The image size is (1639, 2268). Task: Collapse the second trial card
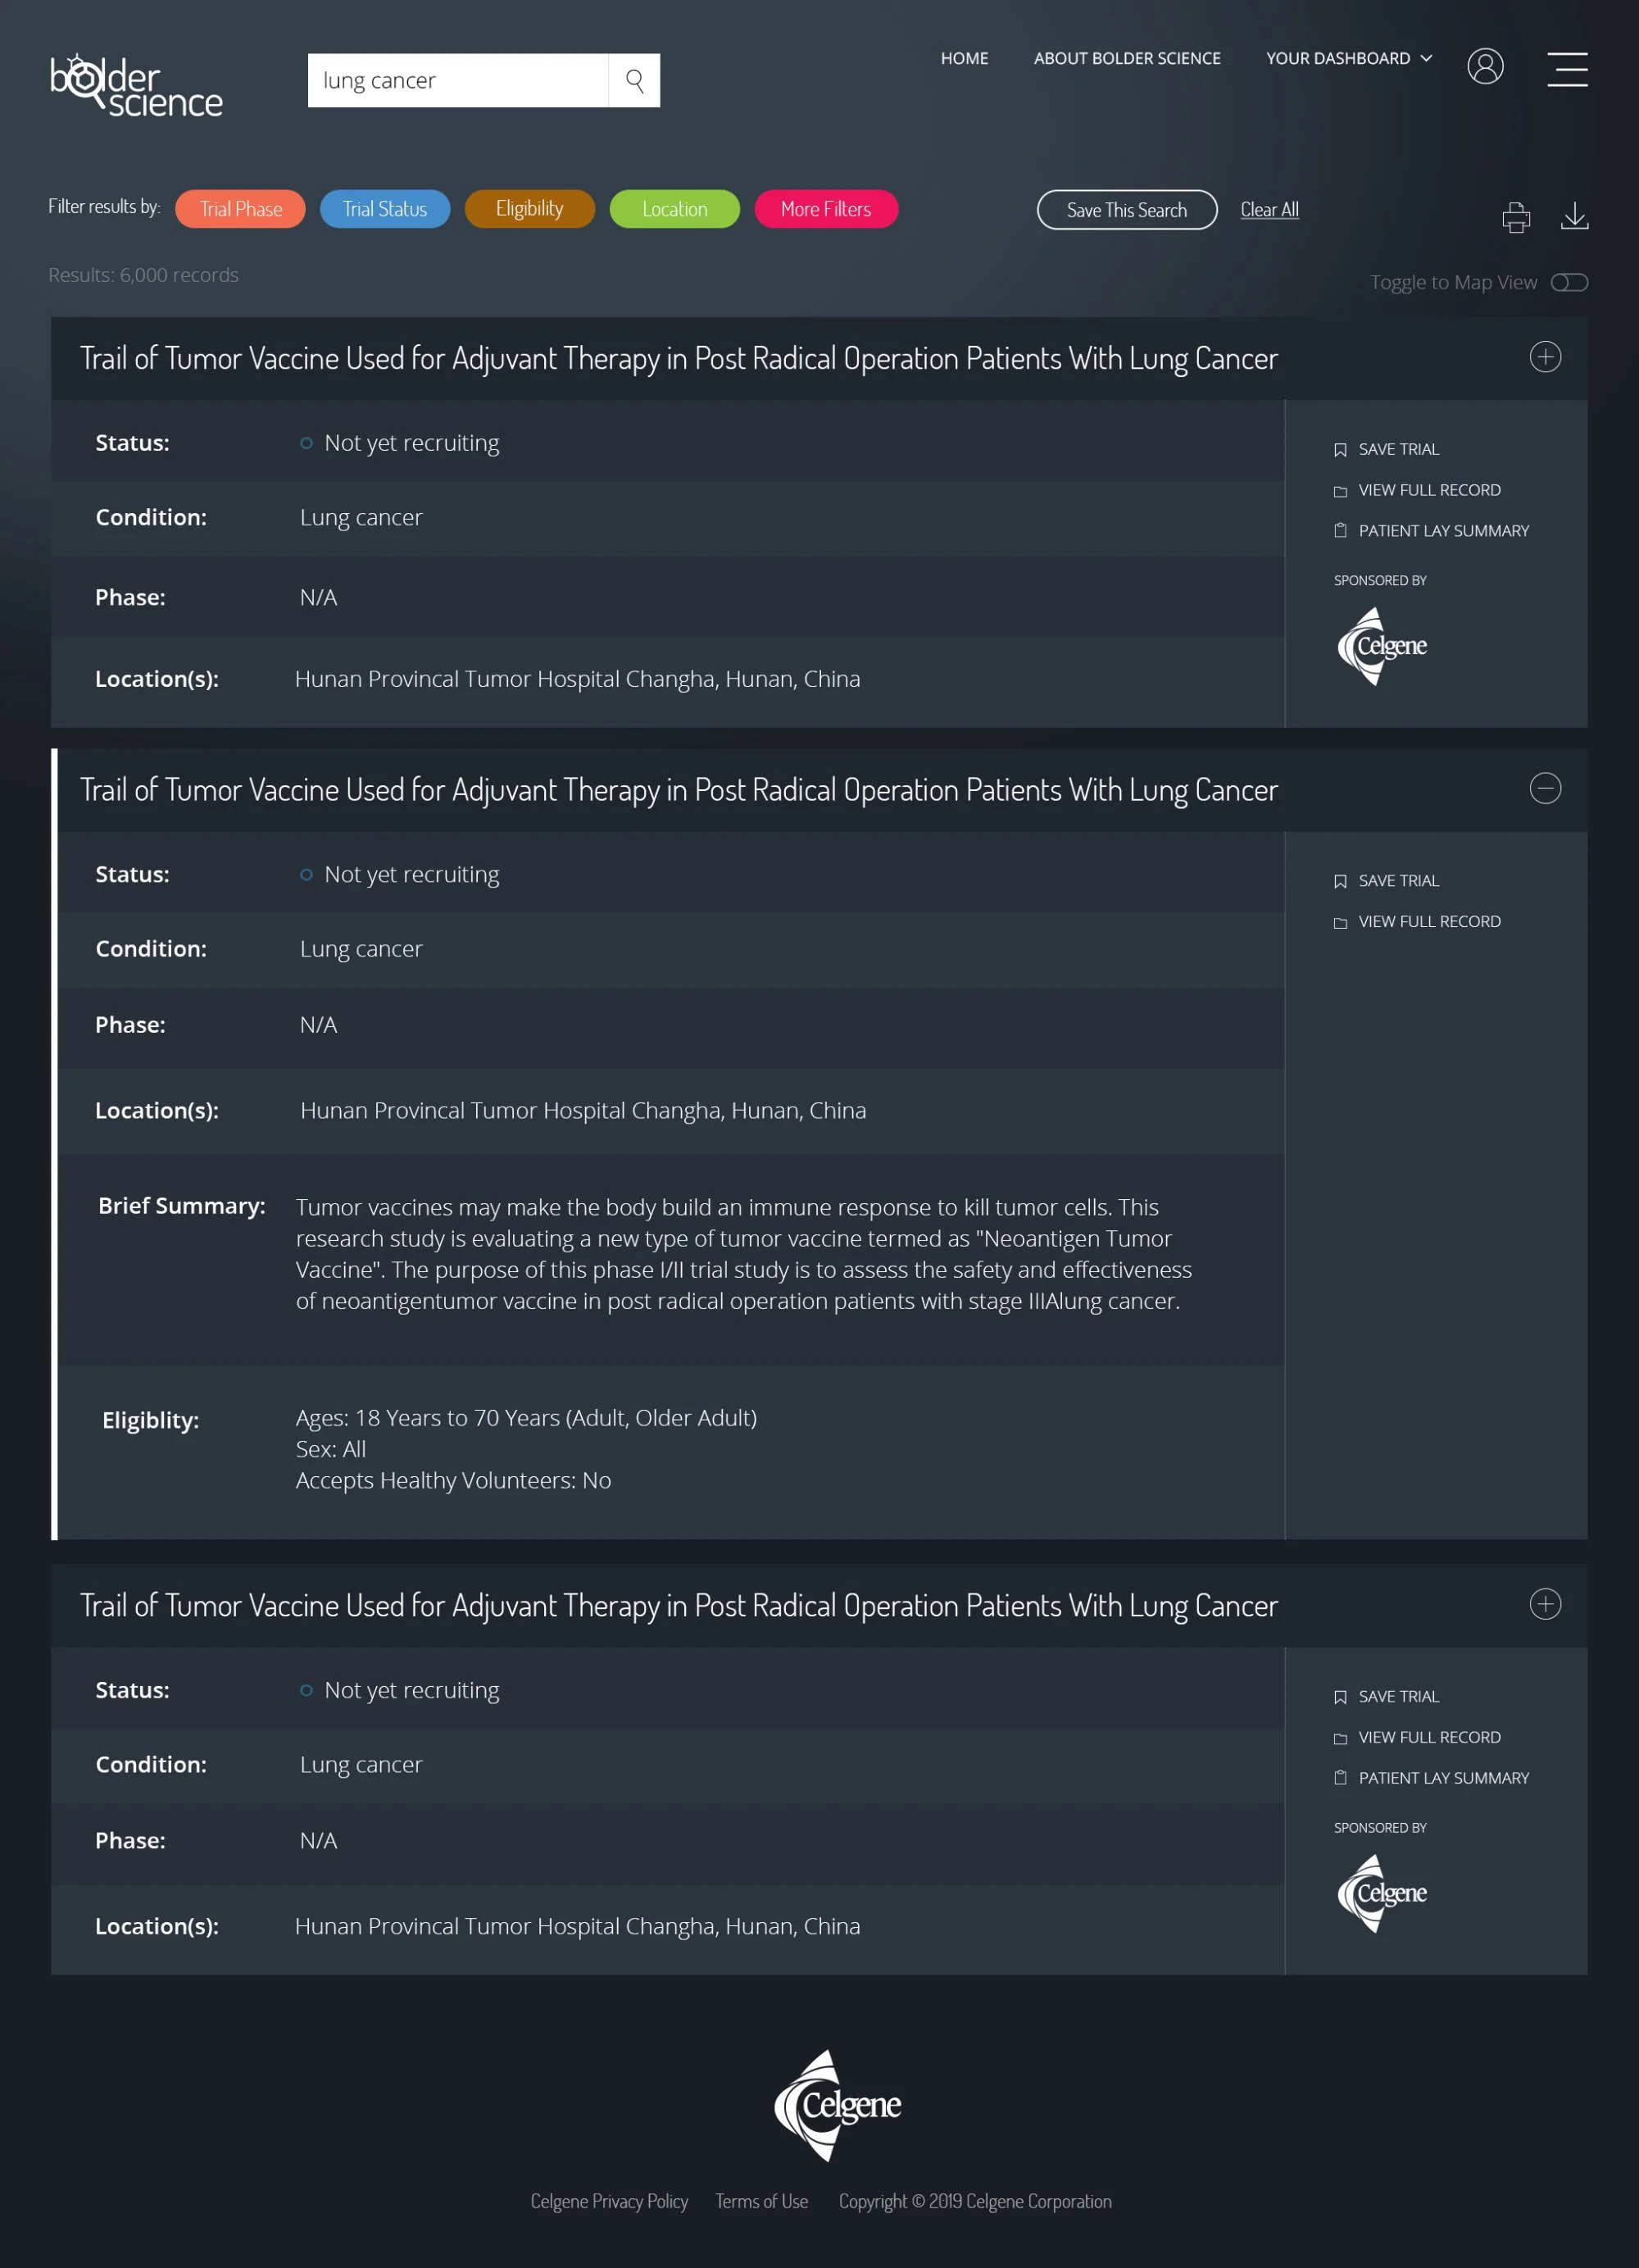click(1545, 789)
